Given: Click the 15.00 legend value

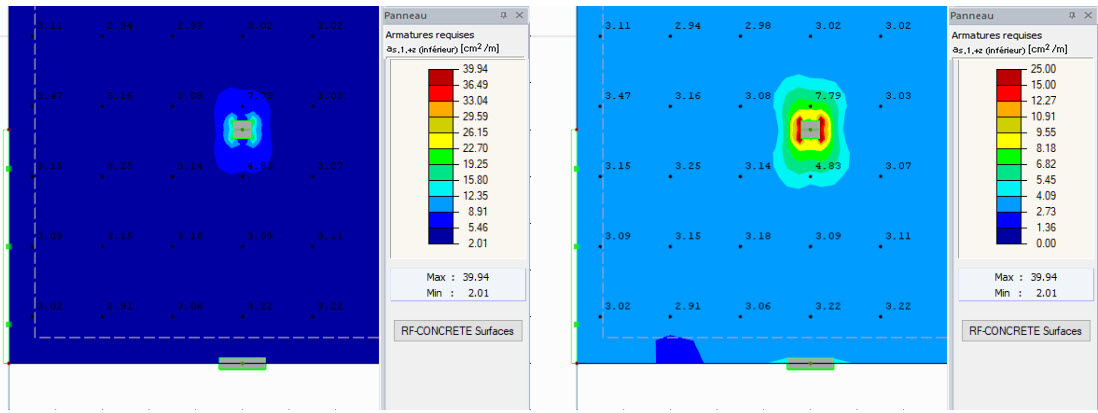Looking at the screenshot, I should (1043, 85).
